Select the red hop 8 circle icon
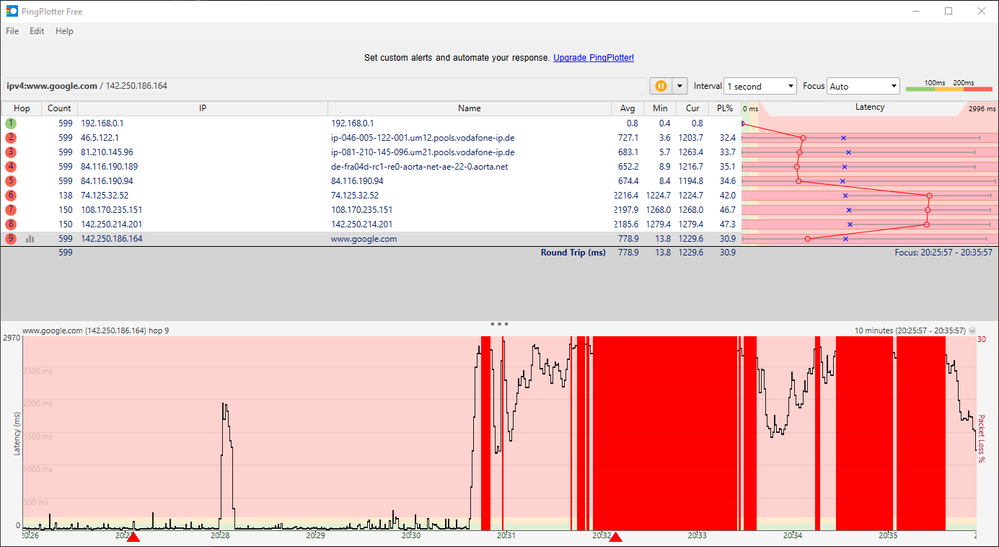999x547 pixels. [x=10, y=224]
